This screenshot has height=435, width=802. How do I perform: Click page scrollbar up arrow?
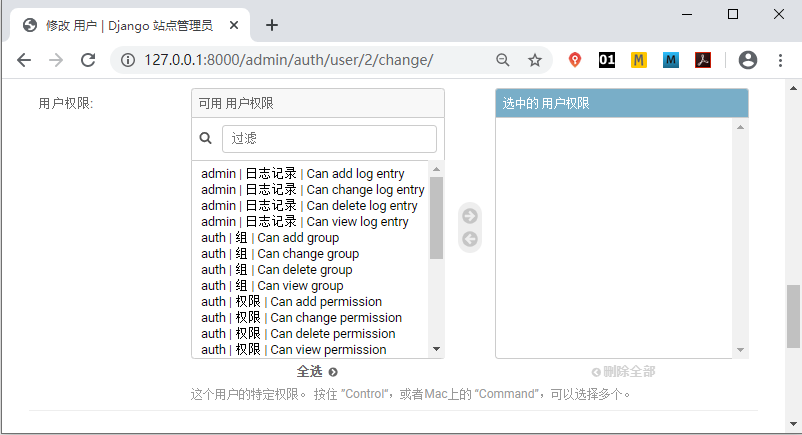click(x=793, y=88)
